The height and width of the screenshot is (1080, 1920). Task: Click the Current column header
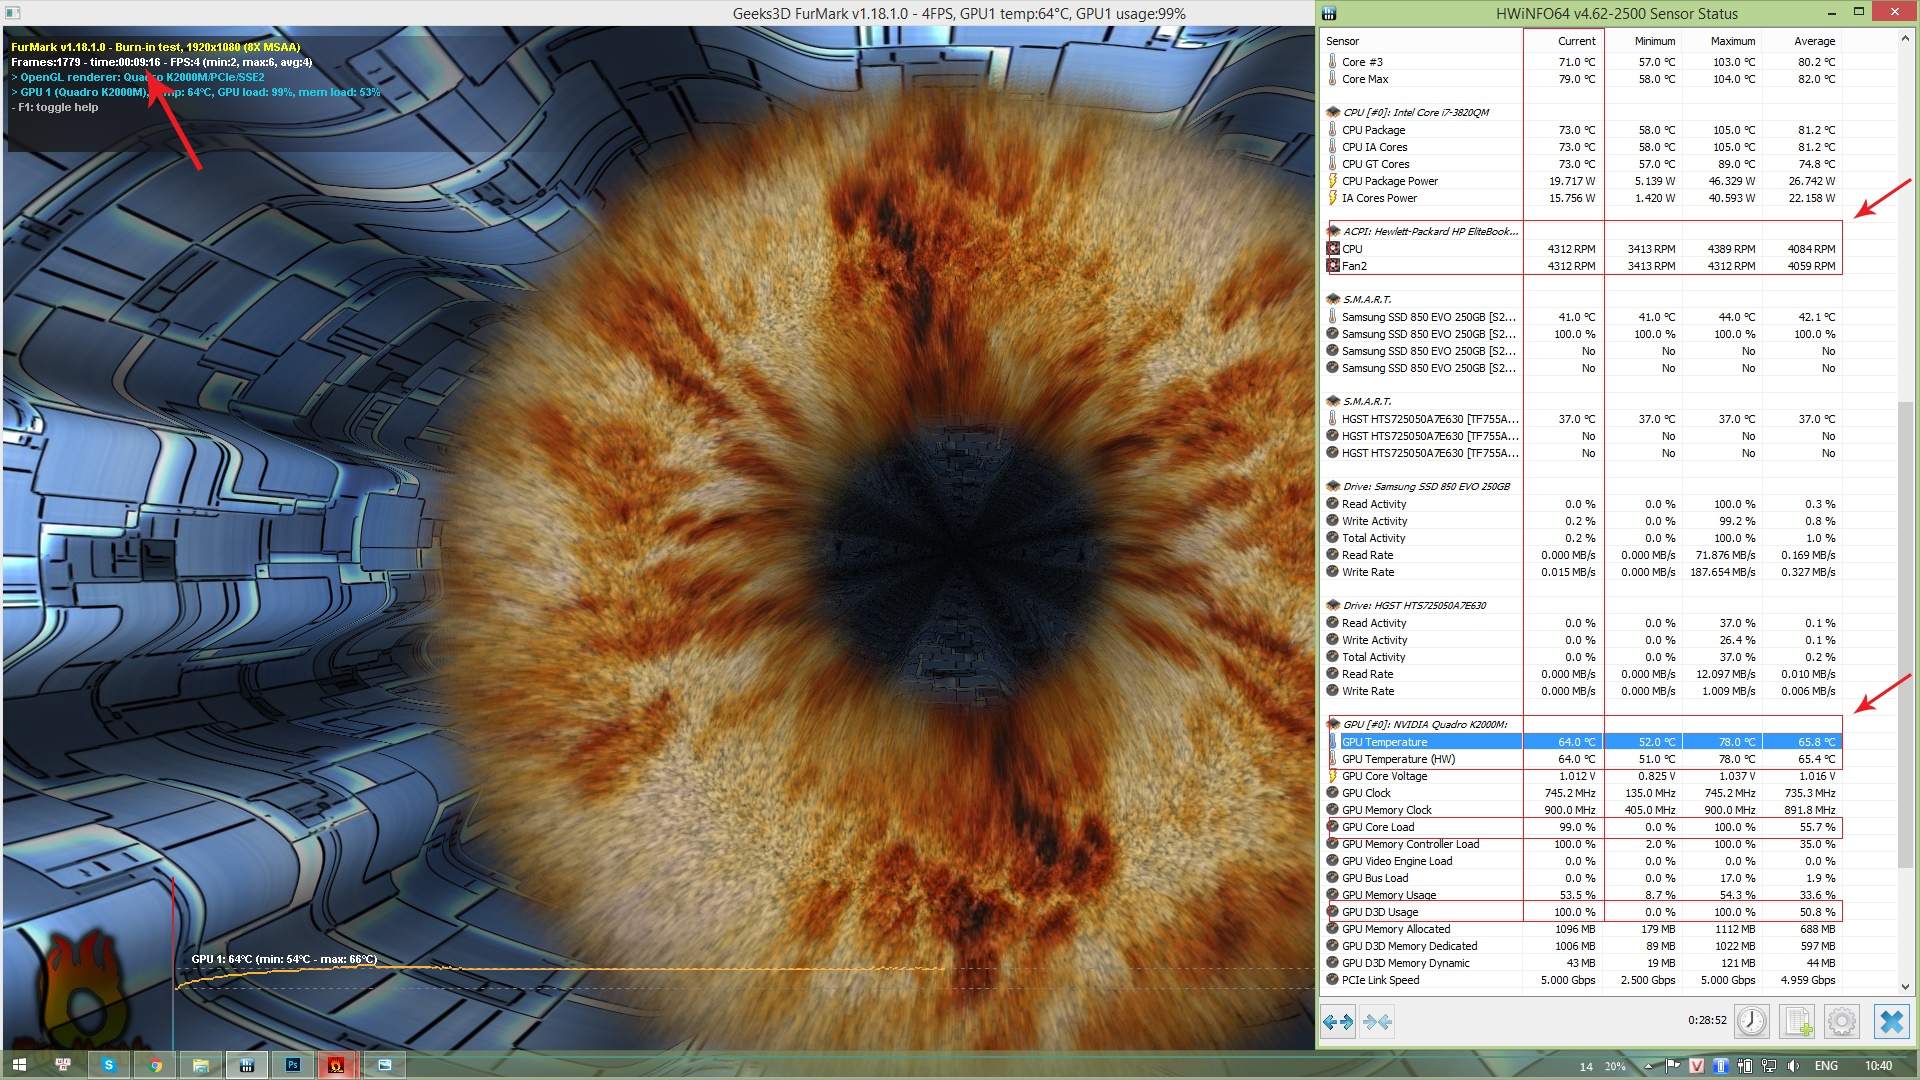(x=1564, y=41)
